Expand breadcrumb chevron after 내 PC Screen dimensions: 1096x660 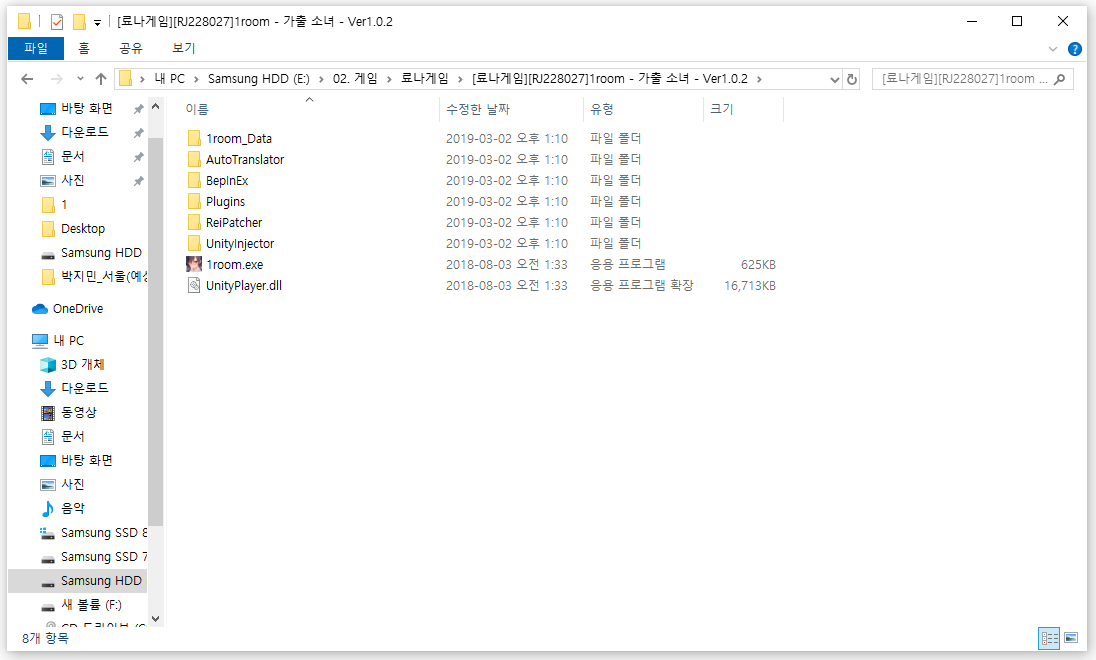pyautogui.click(x=196, y=79)
